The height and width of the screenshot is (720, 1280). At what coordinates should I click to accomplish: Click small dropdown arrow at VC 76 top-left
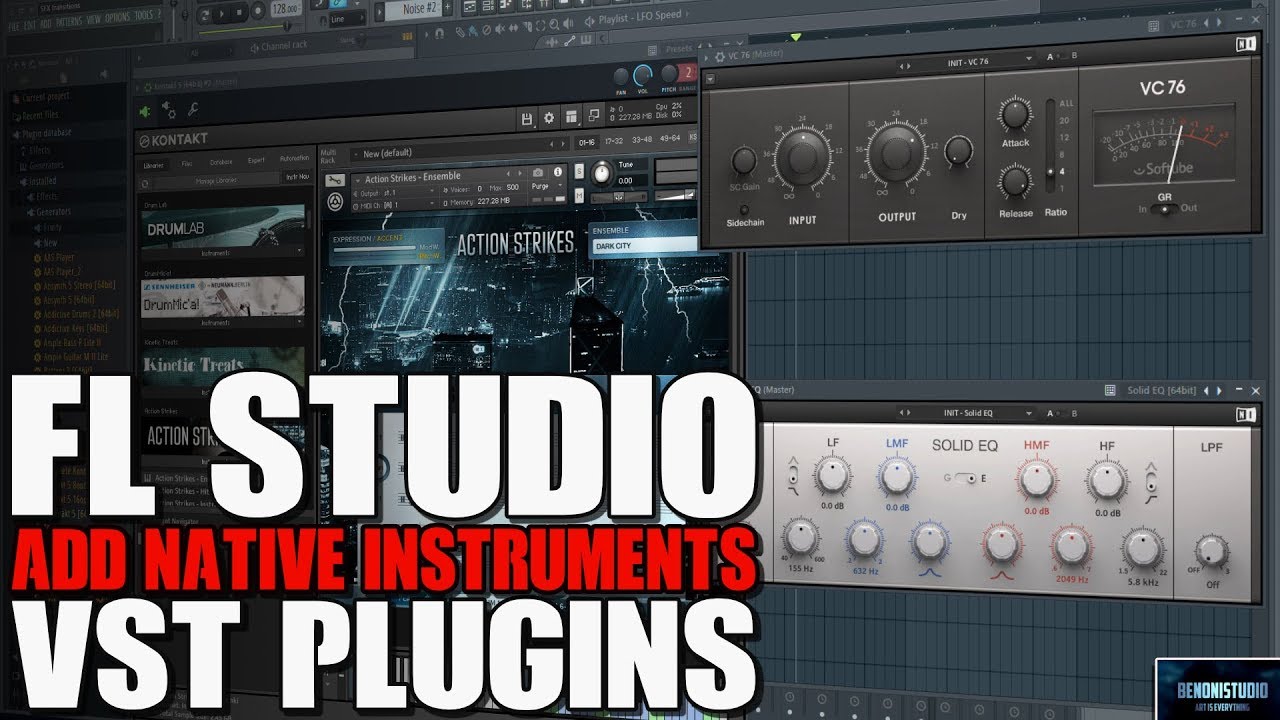pos(710,77)
